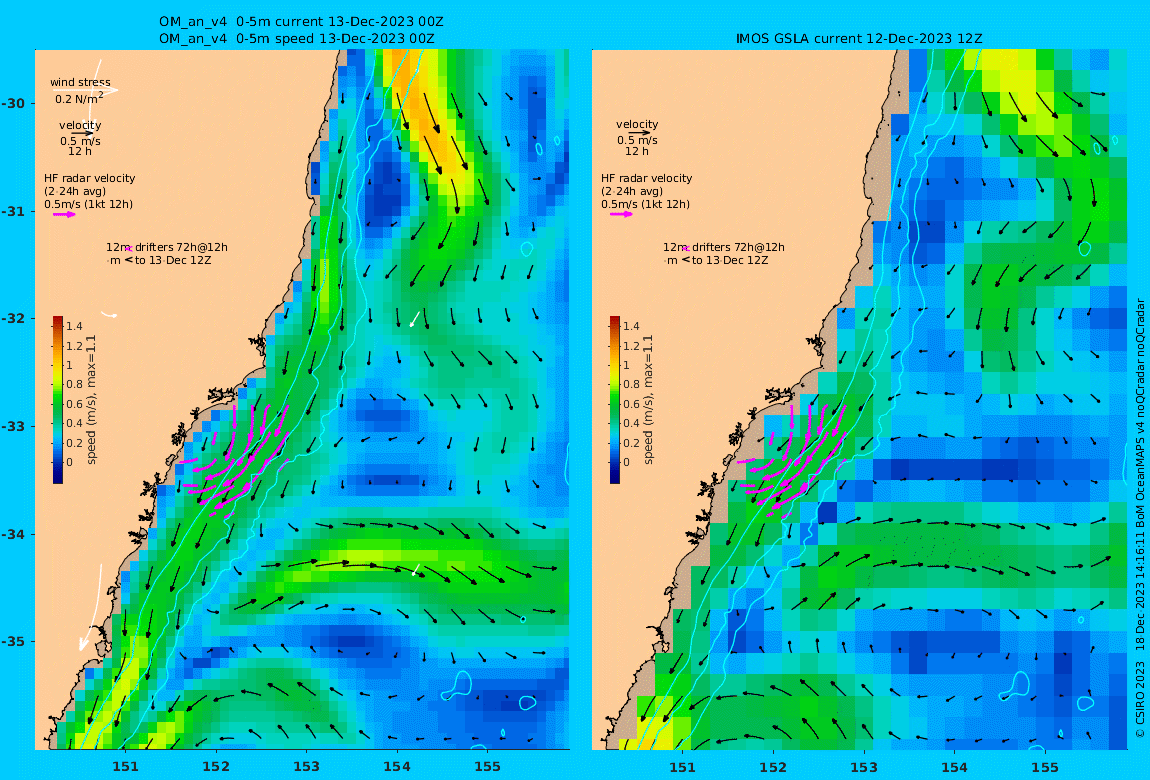Click longitude '155' under the left map
The width and height of the screenshot is (1150, 780).
click(488, 767)
